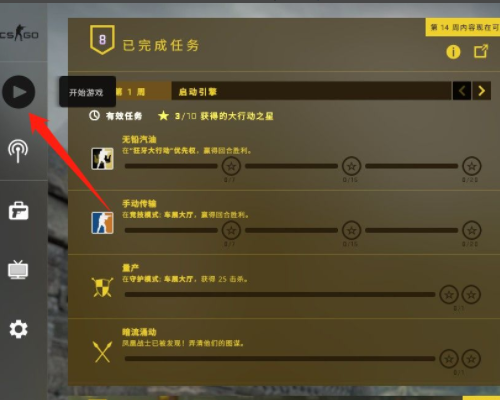Open settings gear in sidebar

18,329
